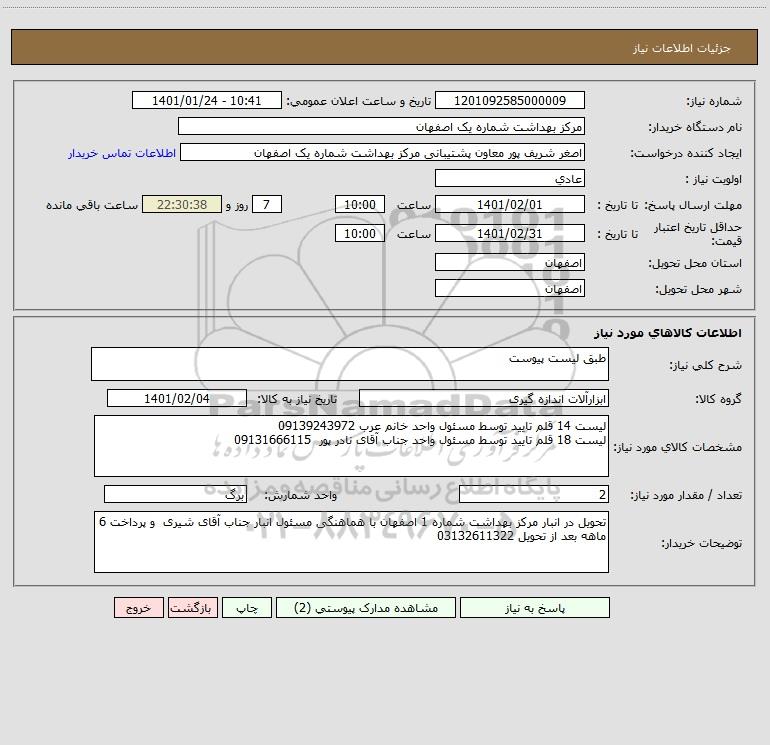Select the شماره نیاز field 1201092585000009

coord(510,100)
